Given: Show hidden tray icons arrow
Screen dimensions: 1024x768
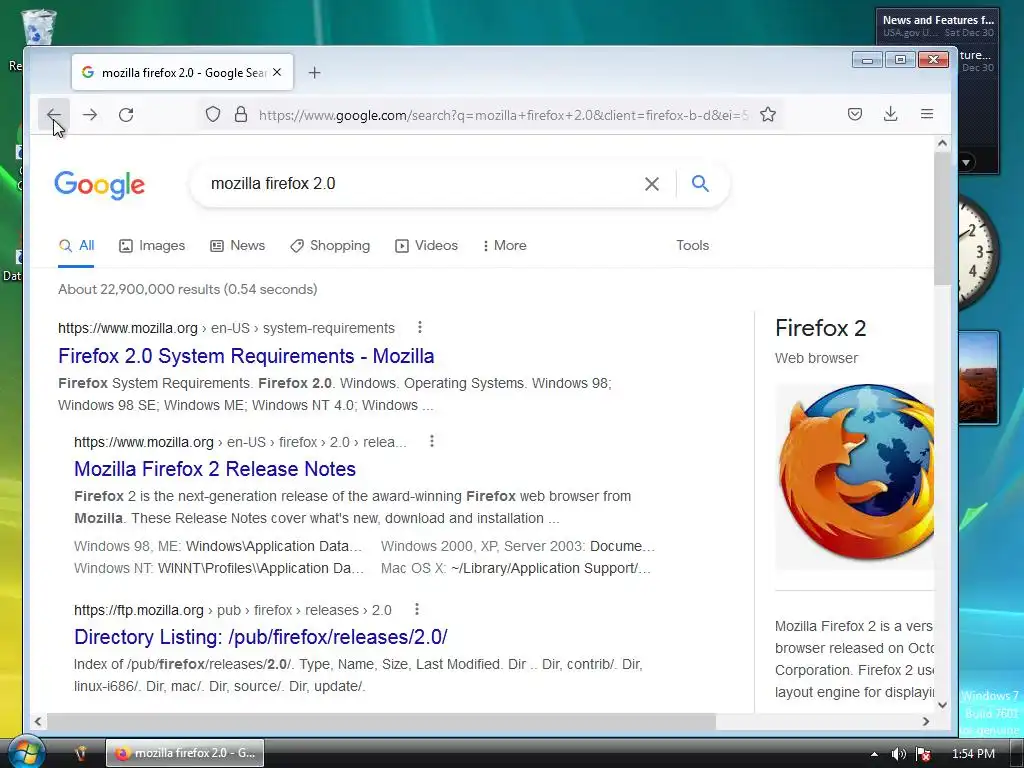Looking at the screenshot, I should [x=874, y=754].
